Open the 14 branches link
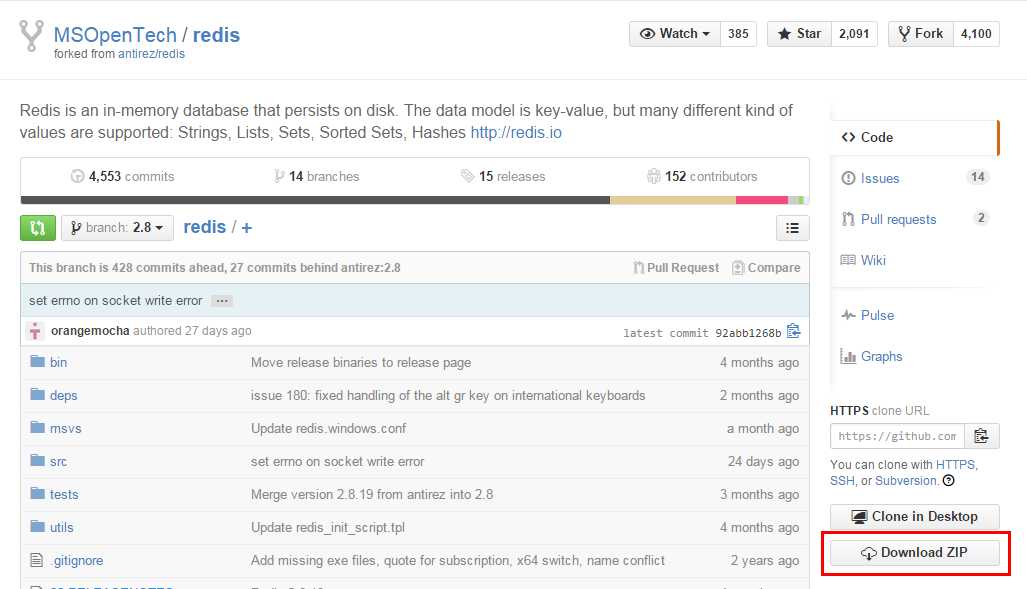 (x=316, y=176)
